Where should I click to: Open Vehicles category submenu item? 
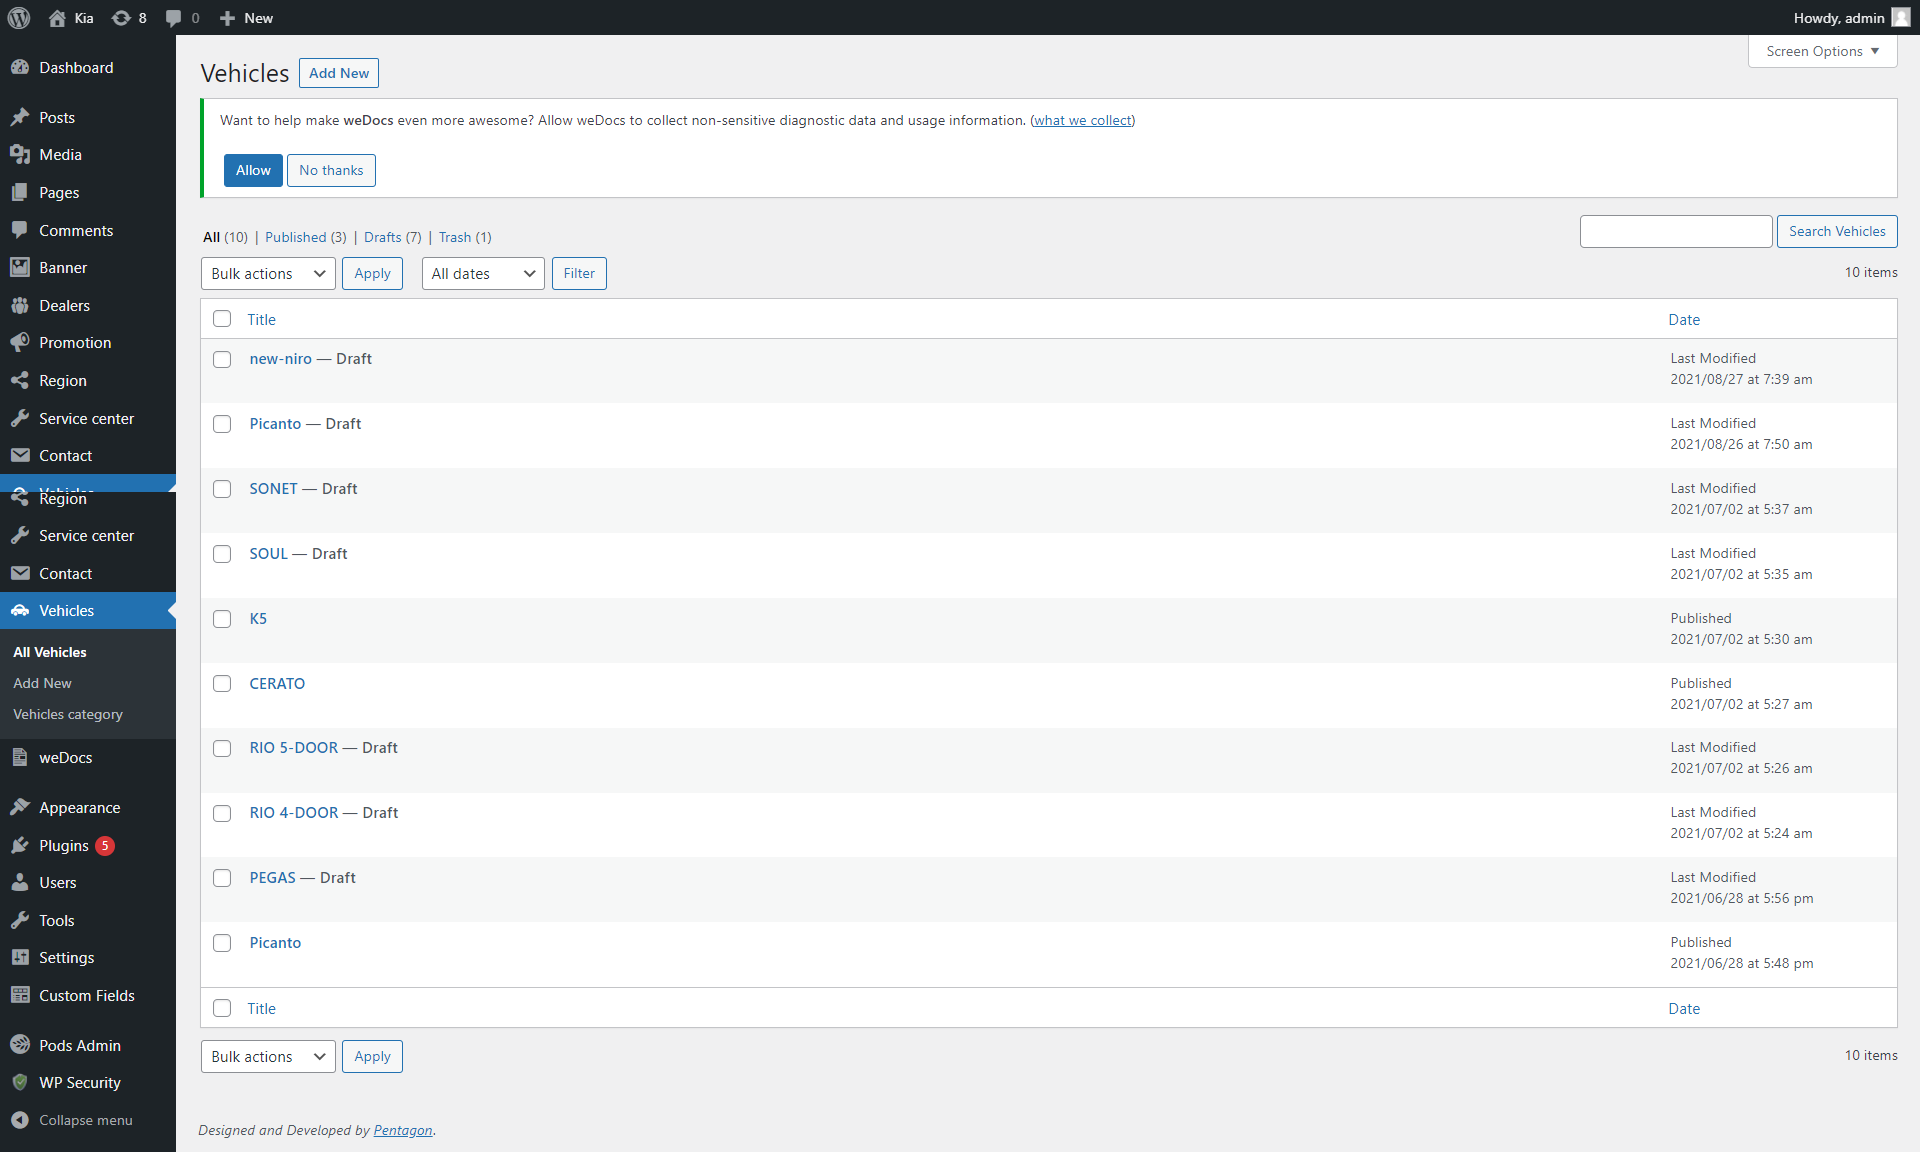[68, 714]
